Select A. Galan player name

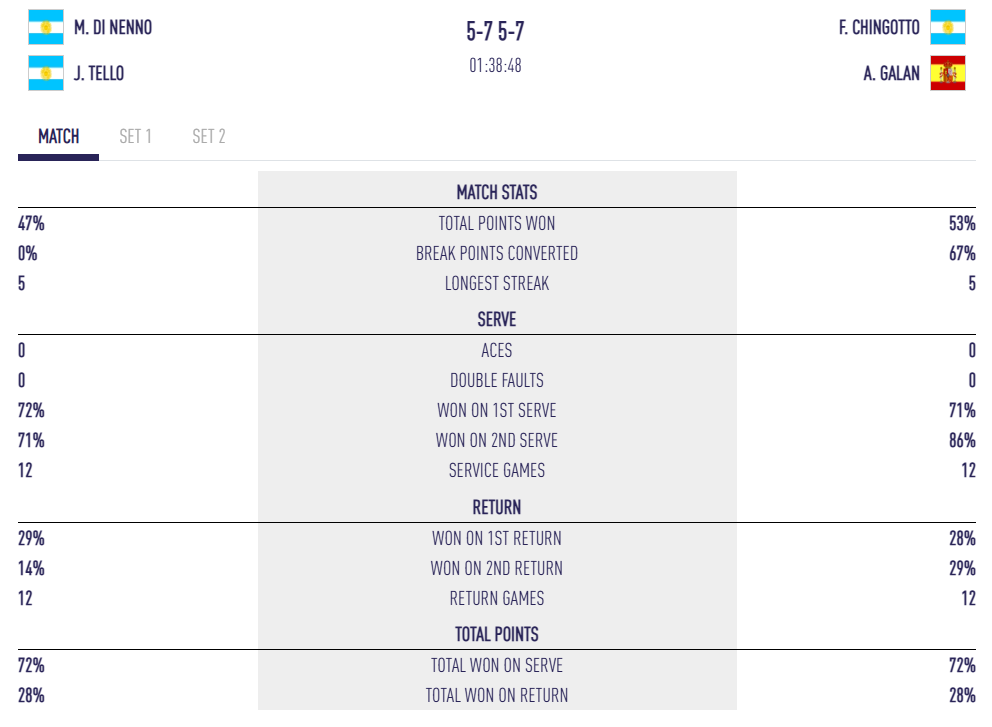892,73
